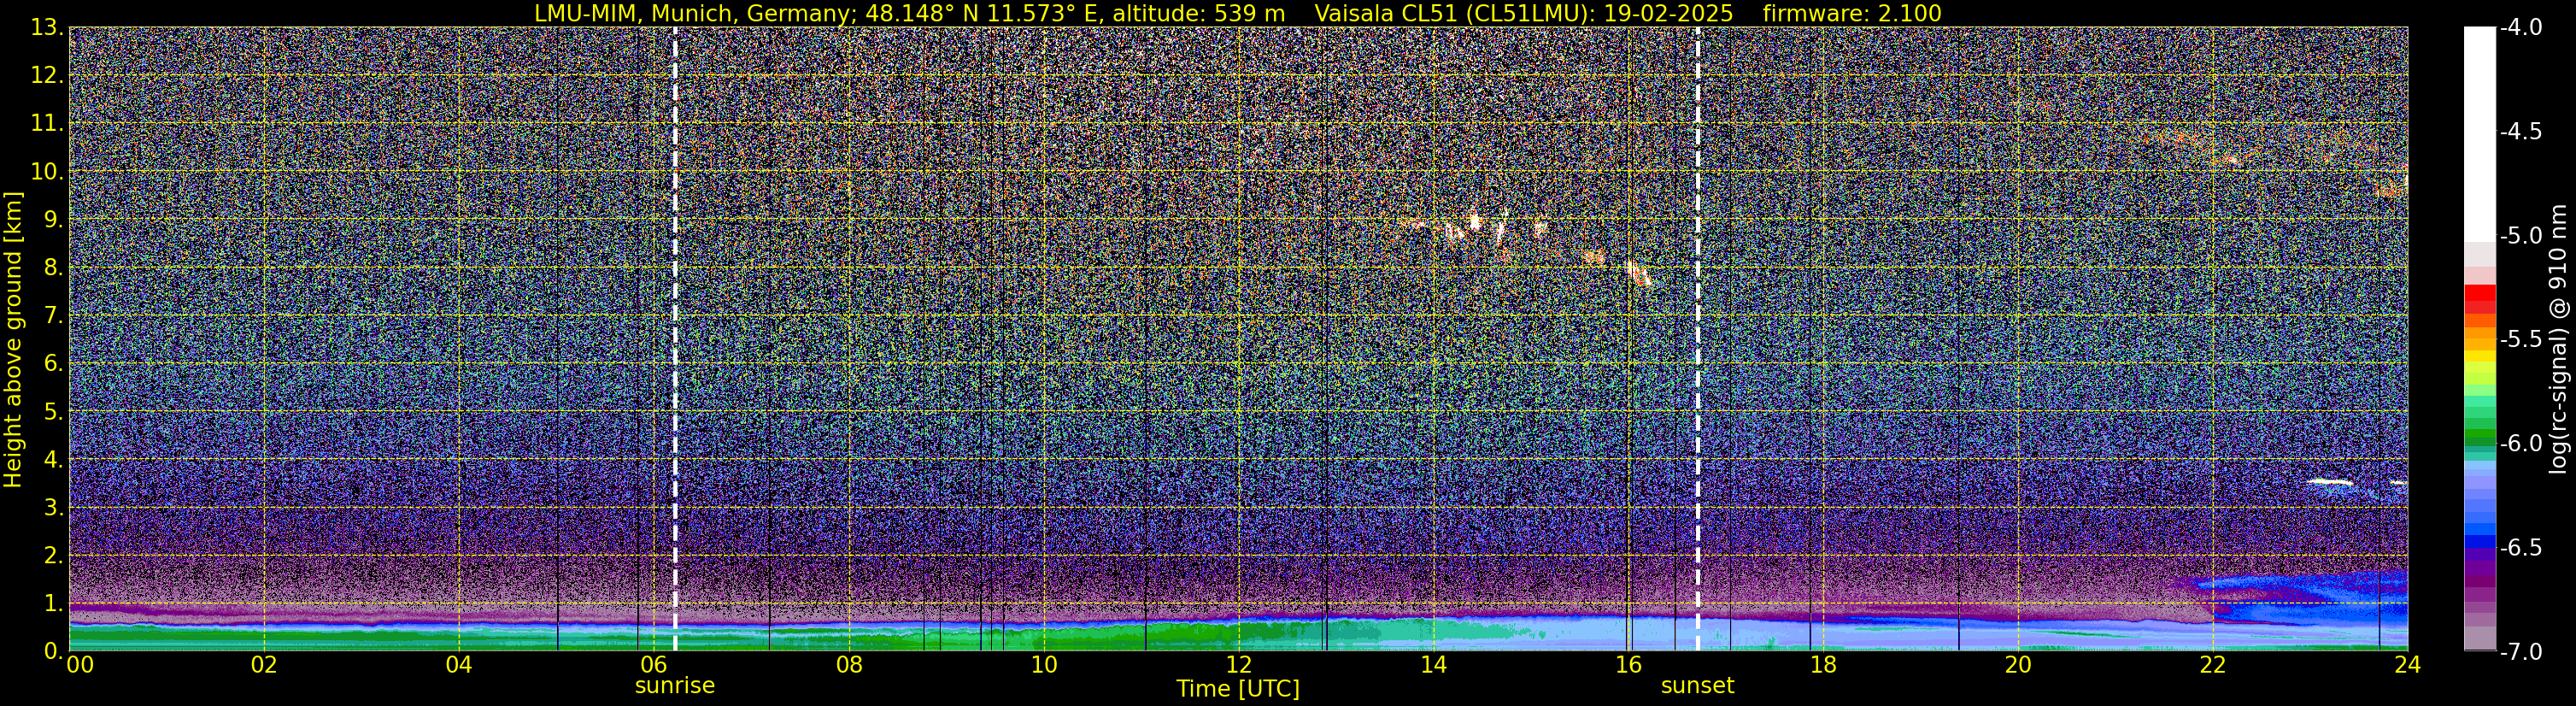
Task: Click height axis tick "1."
Action: click(x=54, y=604)
